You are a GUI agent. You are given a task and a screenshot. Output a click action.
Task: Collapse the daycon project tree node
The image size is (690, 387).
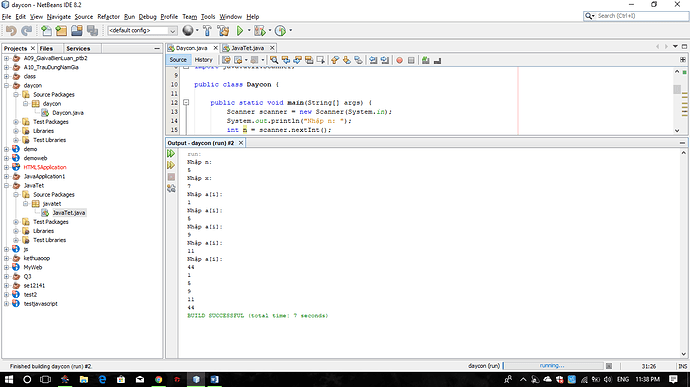[6, 85]
